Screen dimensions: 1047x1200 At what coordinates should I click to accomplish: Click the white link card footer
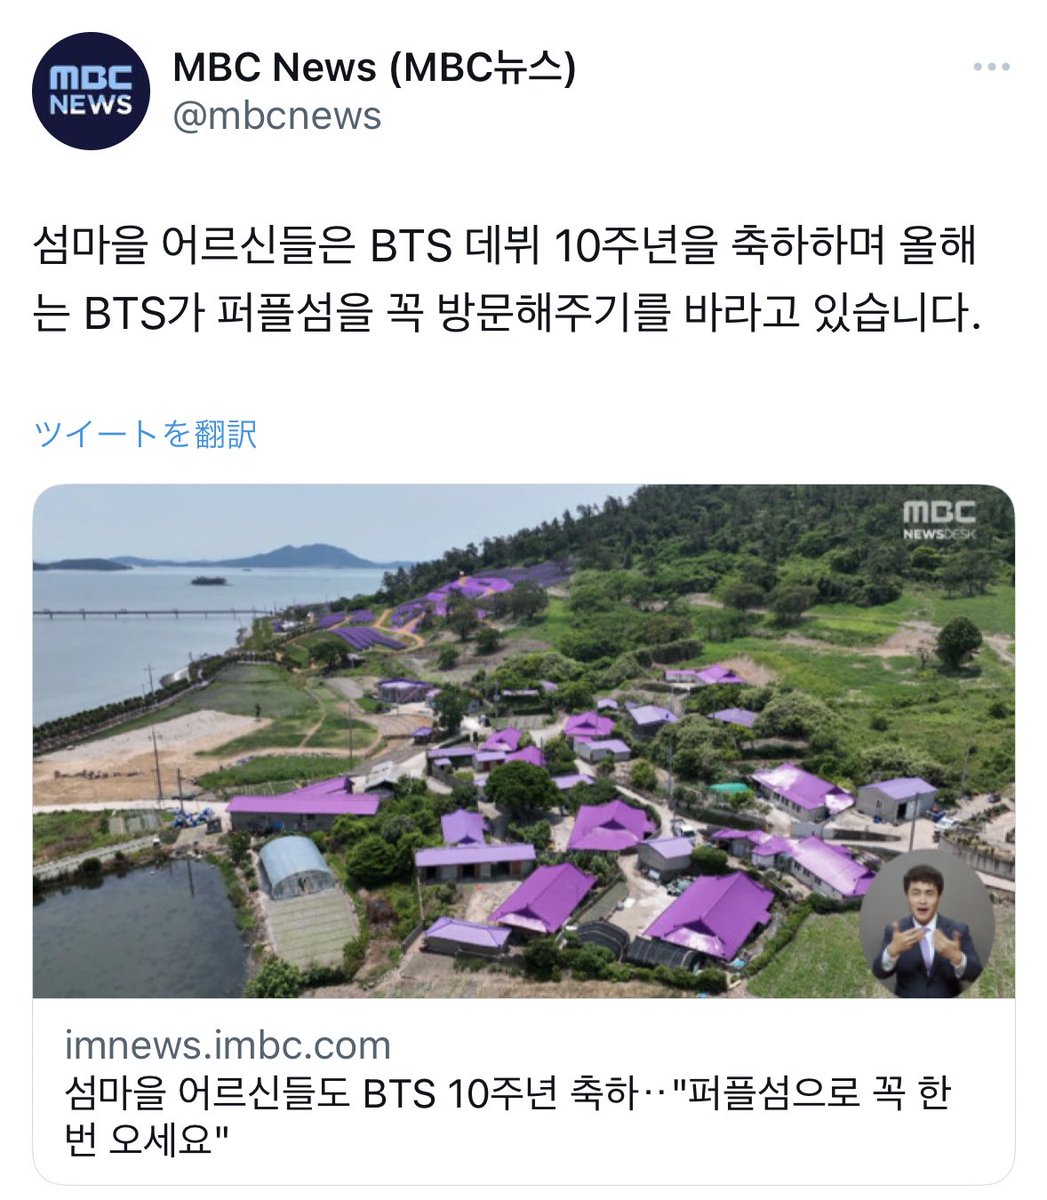pos(524,1091)
